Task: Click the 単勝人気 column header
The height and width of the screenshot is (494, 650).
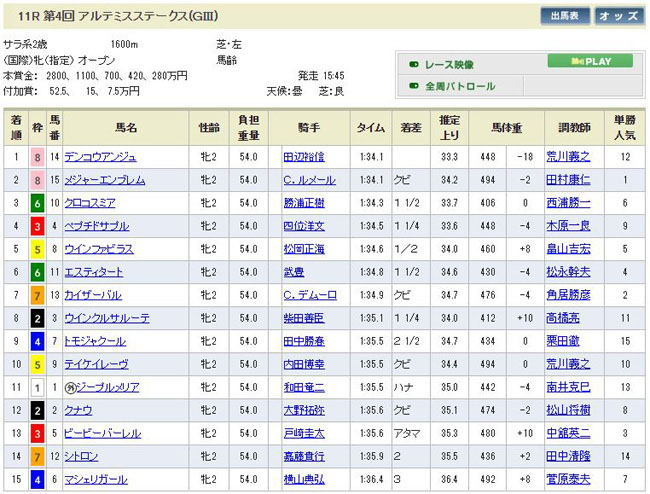Action: pos(625,128)
